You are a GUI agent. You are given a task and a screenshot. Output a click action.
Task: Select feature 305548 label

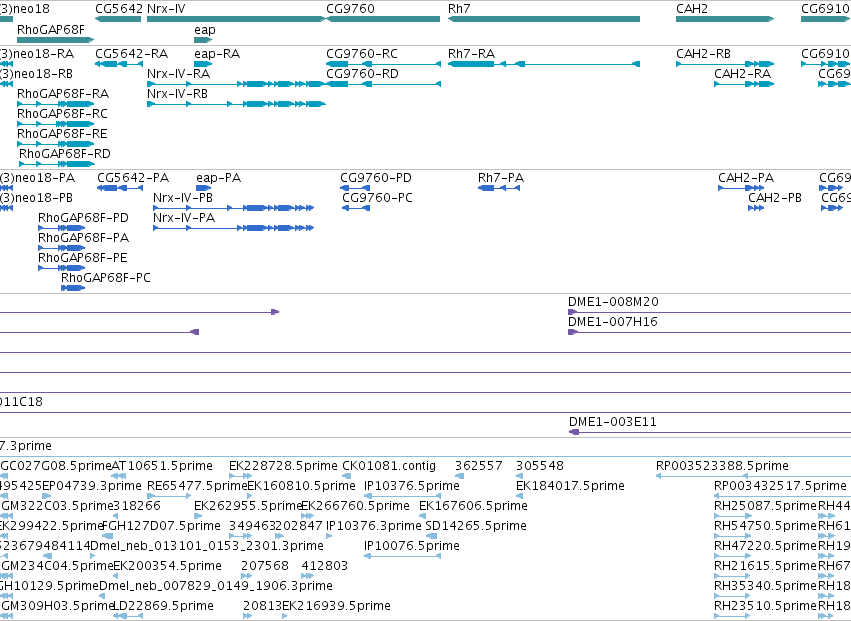[x=539, y=466]
